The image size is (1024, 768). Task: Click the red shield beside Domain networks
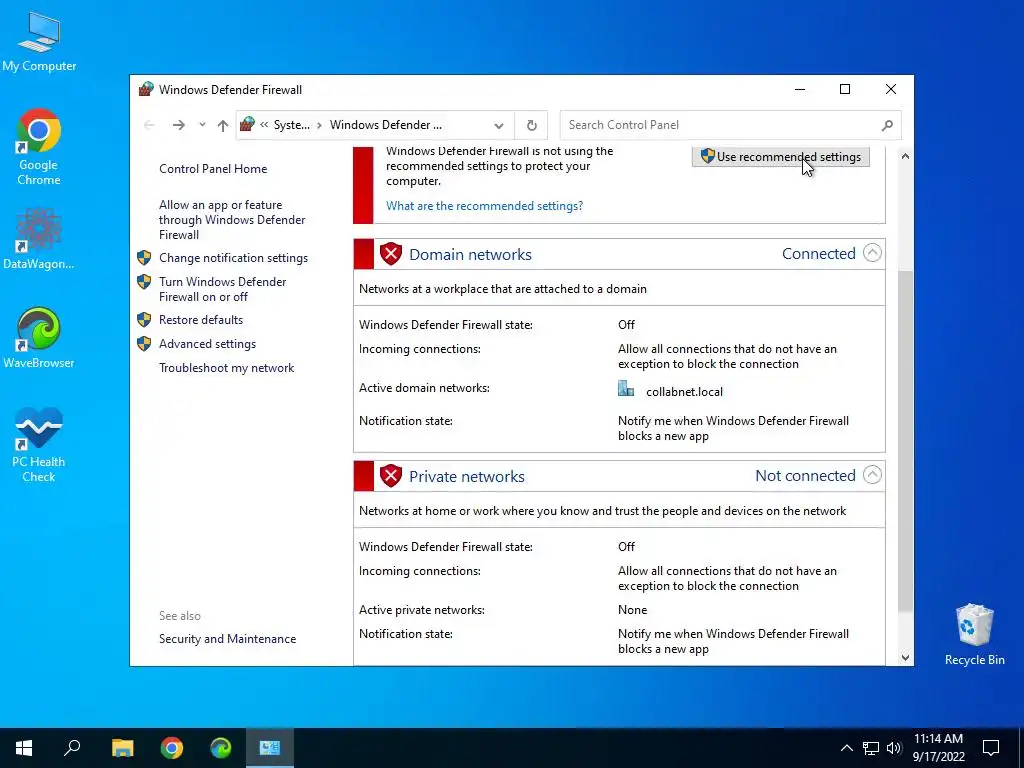[391, 254]
